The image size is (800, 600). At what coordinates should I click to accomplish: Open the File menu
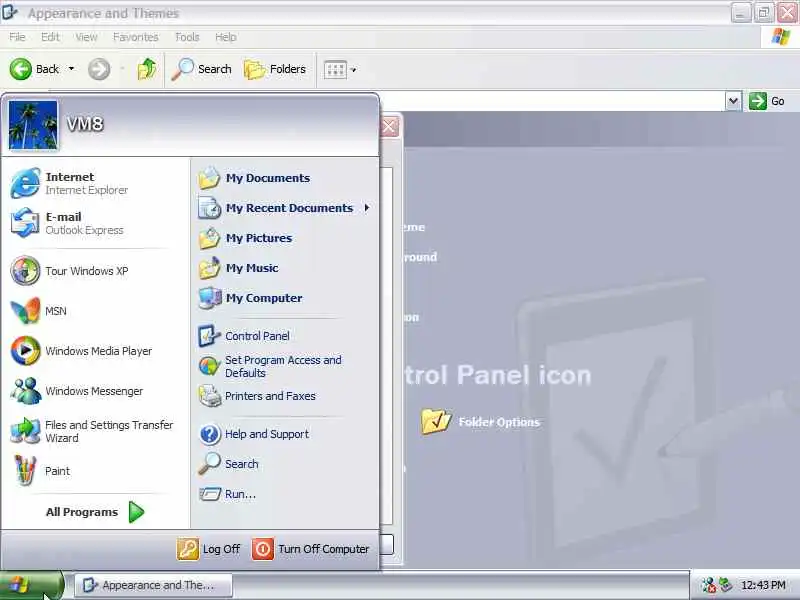[17, 37]
